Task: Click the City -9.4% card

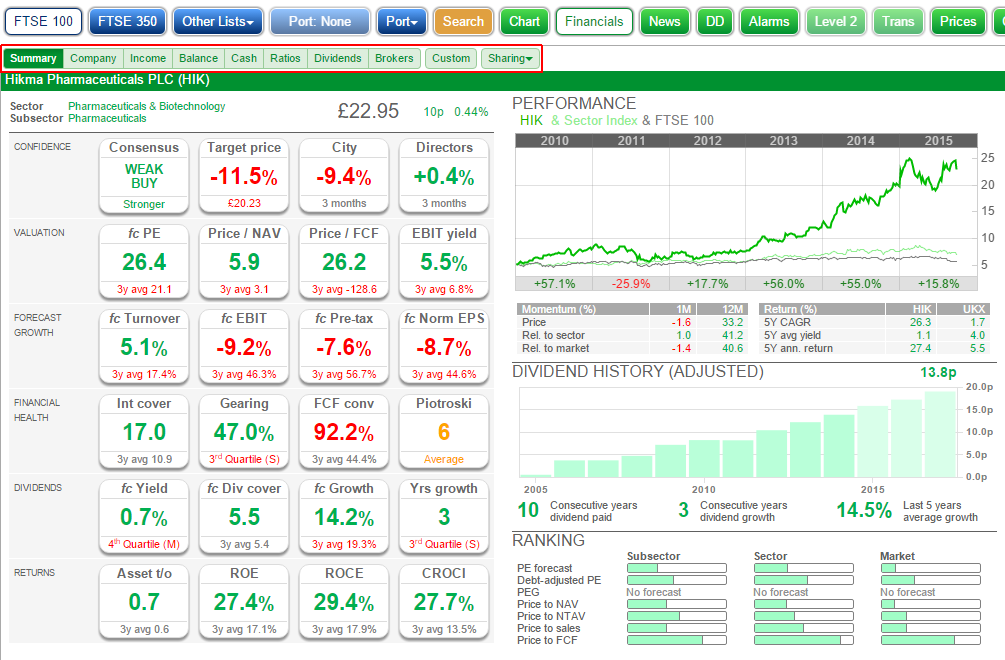Action: (344, 176)
